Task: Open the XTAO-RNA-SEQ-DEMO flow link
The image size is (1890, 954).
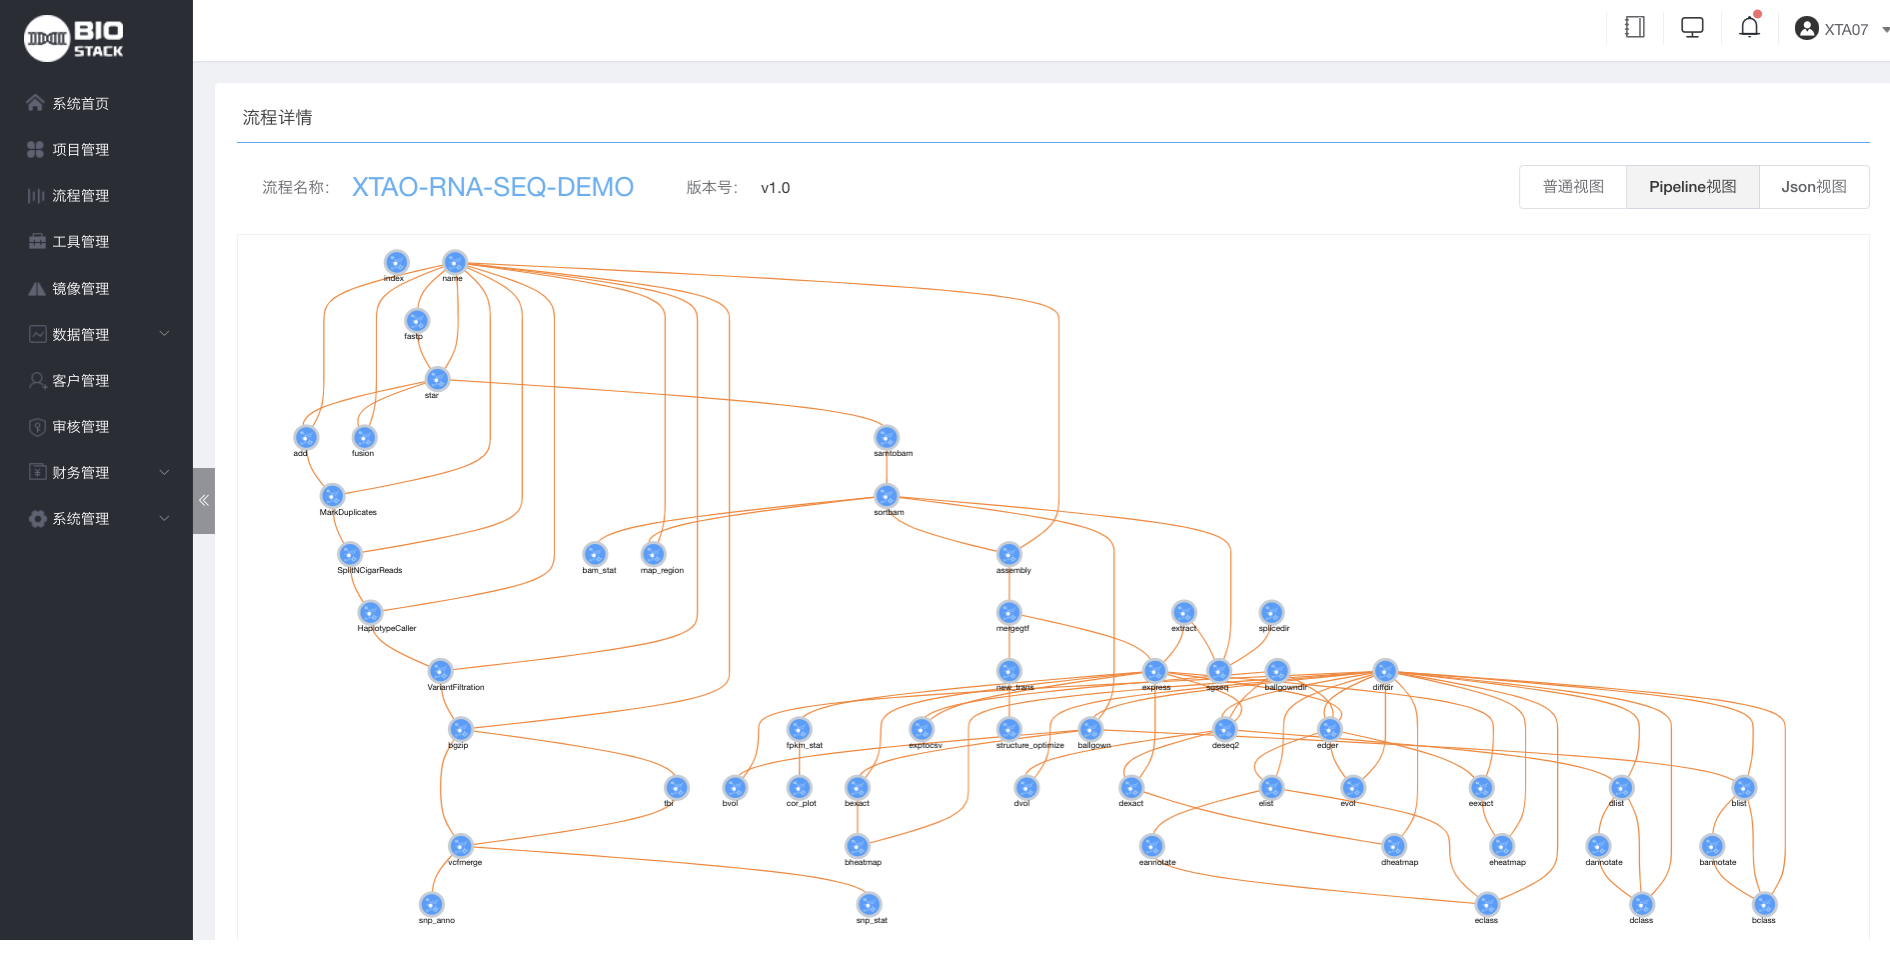Action: (493, 187)
